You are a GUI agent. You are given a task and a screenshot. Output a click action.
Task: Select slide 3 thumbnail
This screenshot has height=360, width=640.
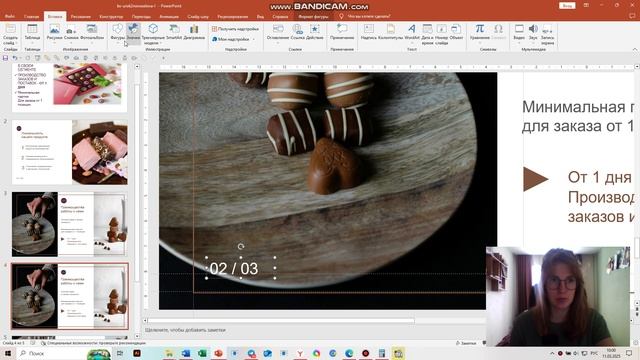pos(70,224)
